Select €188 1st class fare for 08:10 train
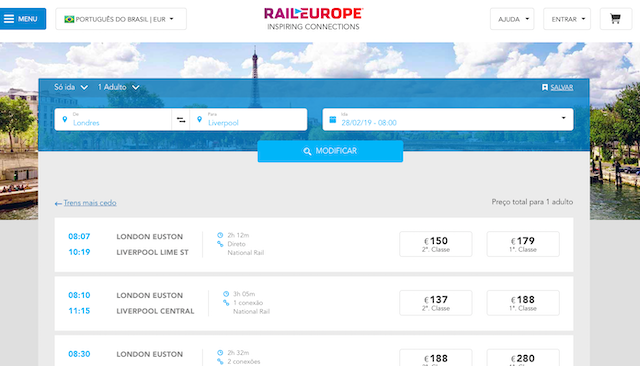640x366 pixels. pos(523,303)
